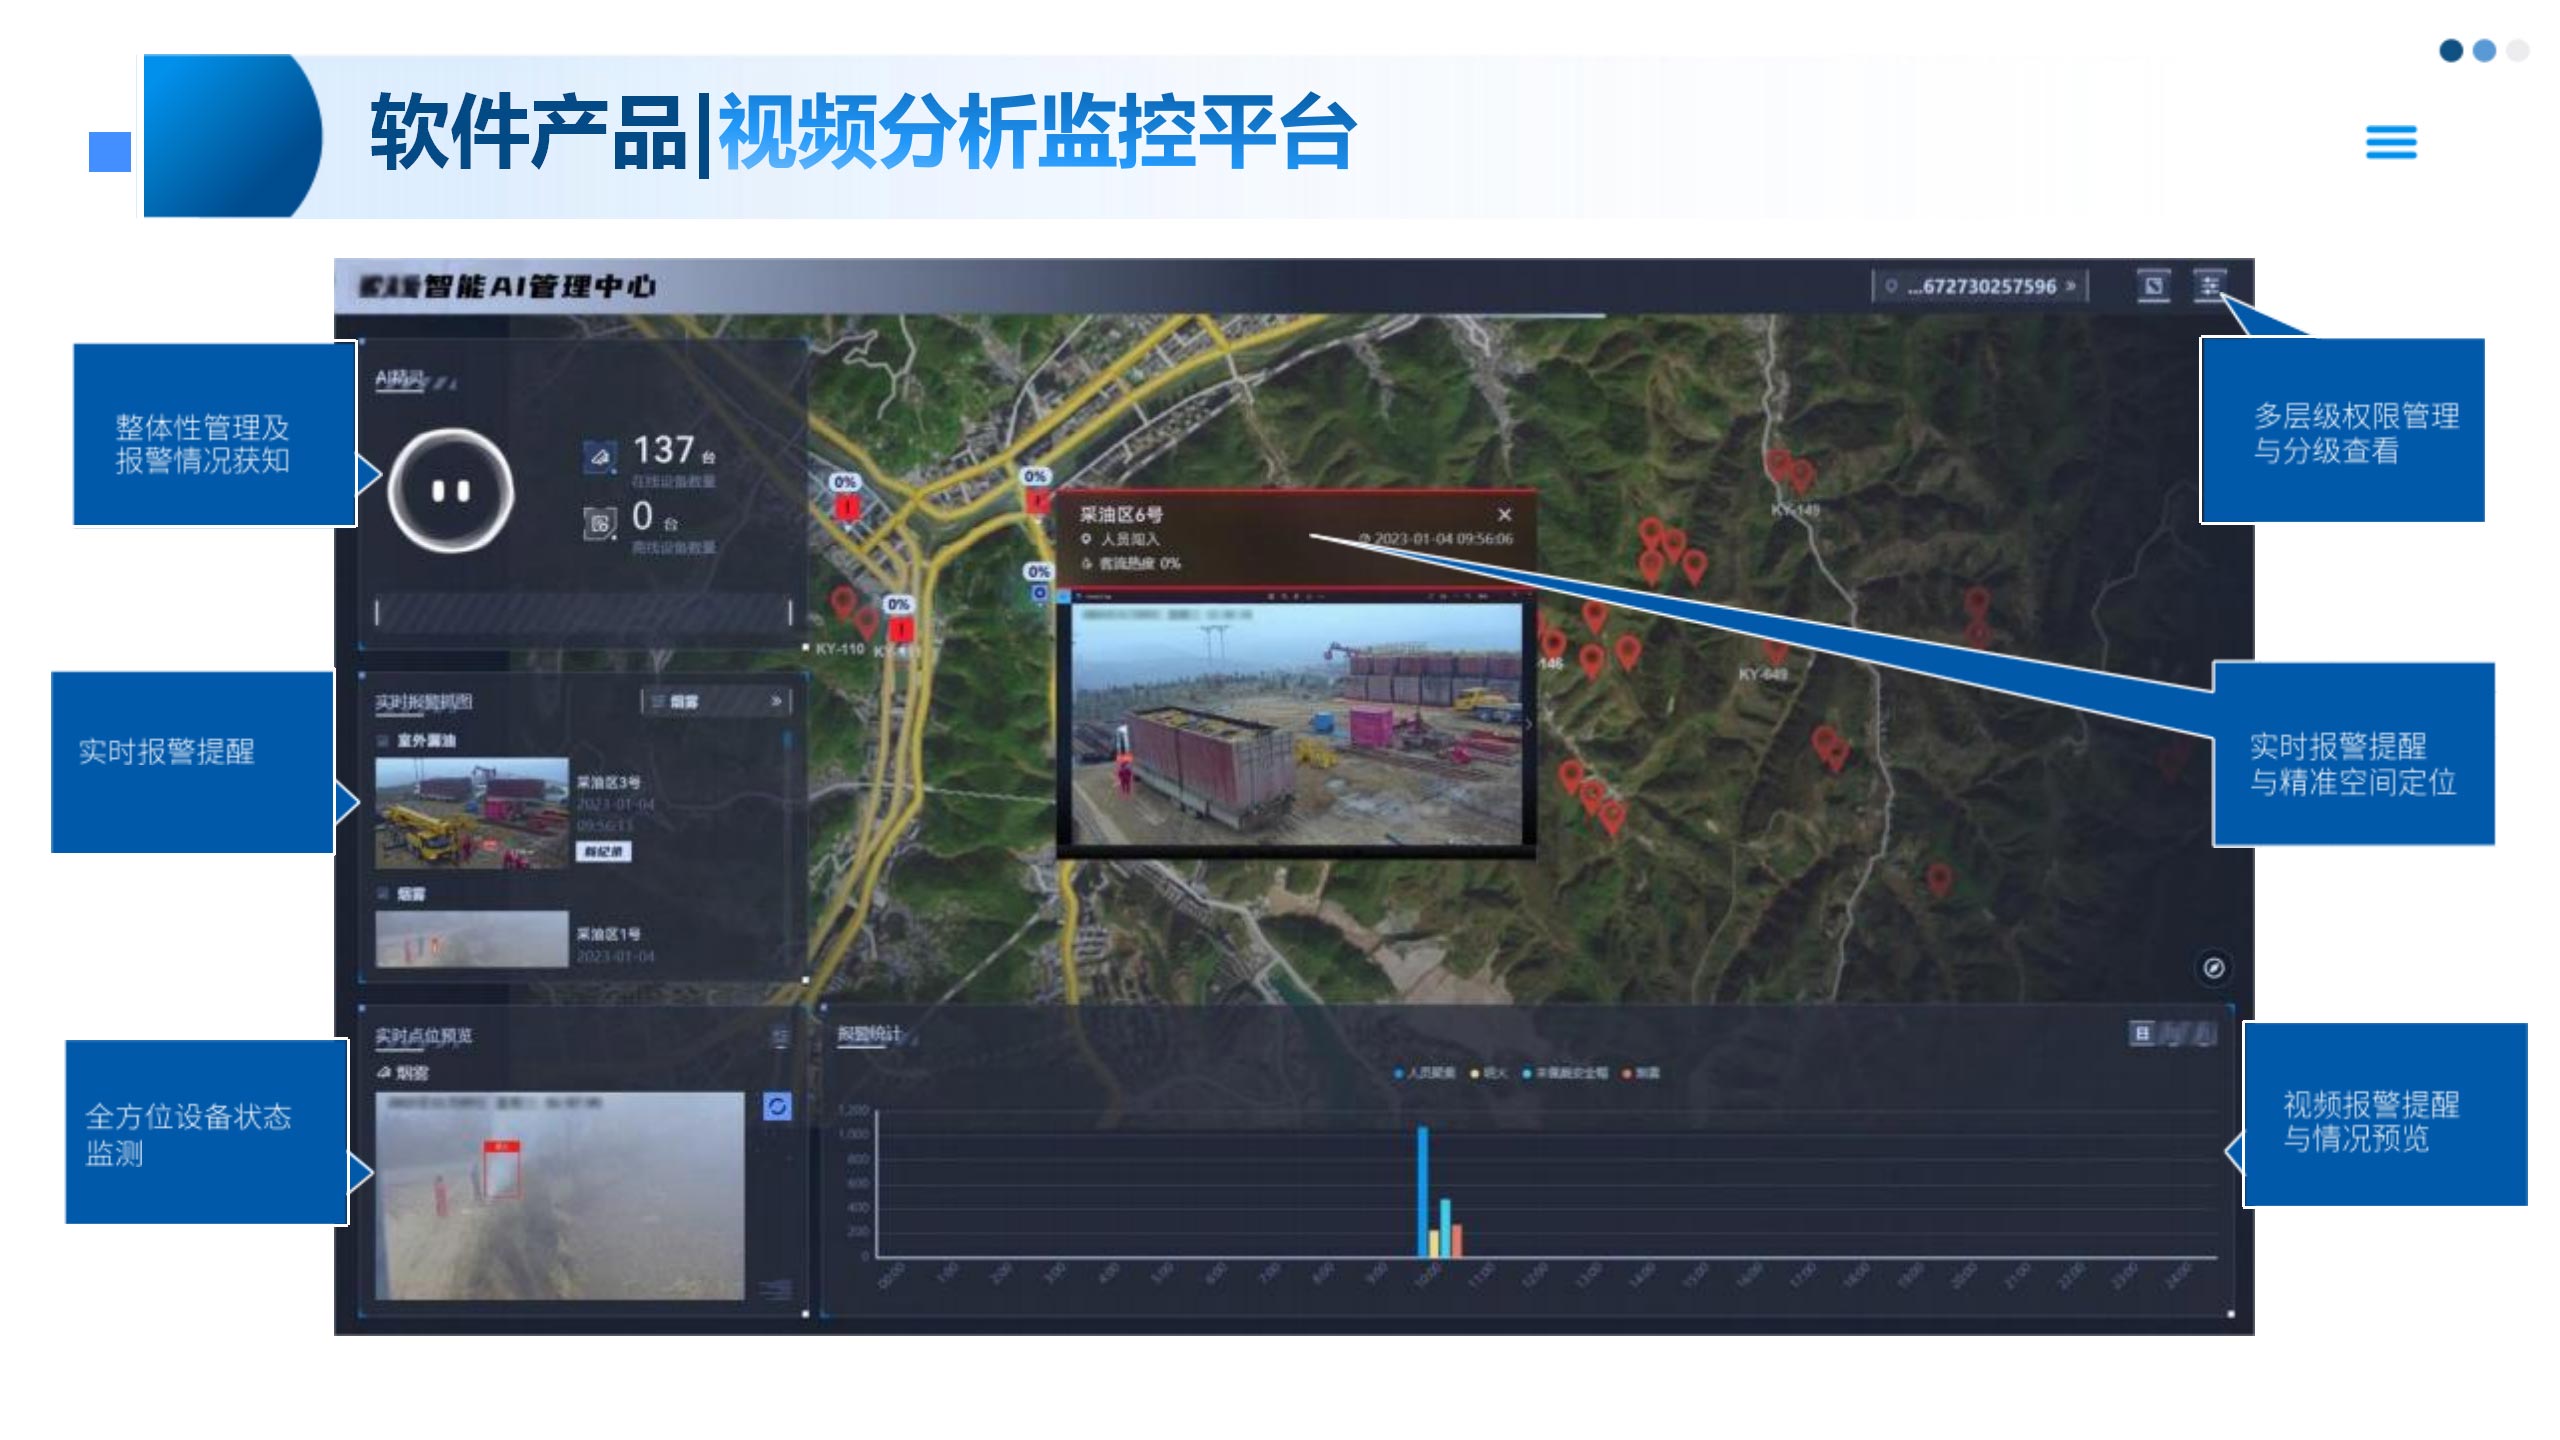Open the settings sliders icon top-right

pos(2209,286)
